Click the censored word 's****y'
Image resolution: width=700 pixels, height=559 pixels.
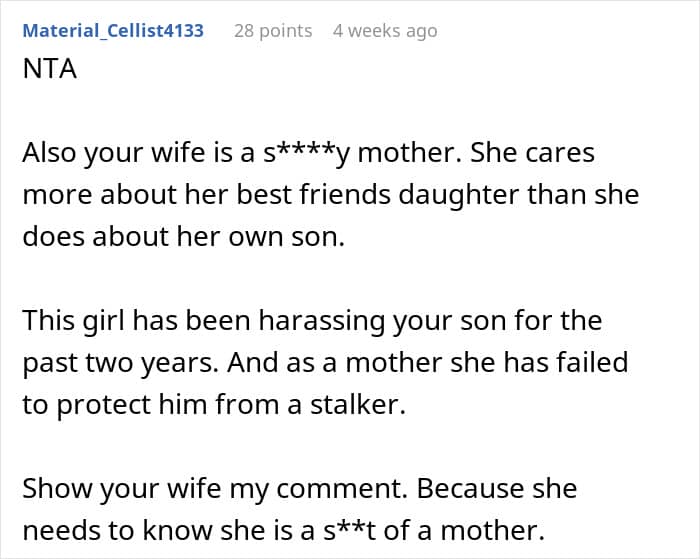(305, 154)
